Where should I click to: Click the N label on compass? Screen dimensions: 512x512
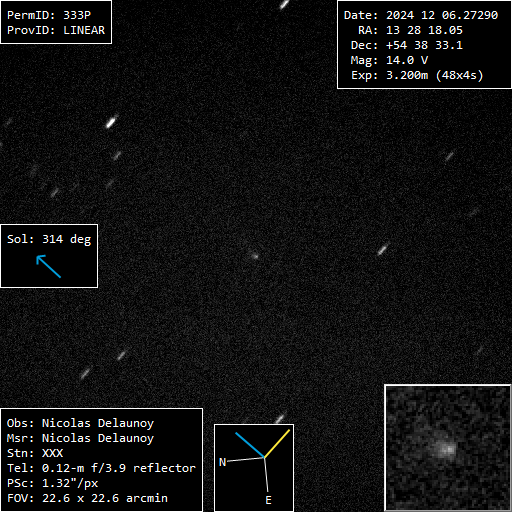point(222,462)
